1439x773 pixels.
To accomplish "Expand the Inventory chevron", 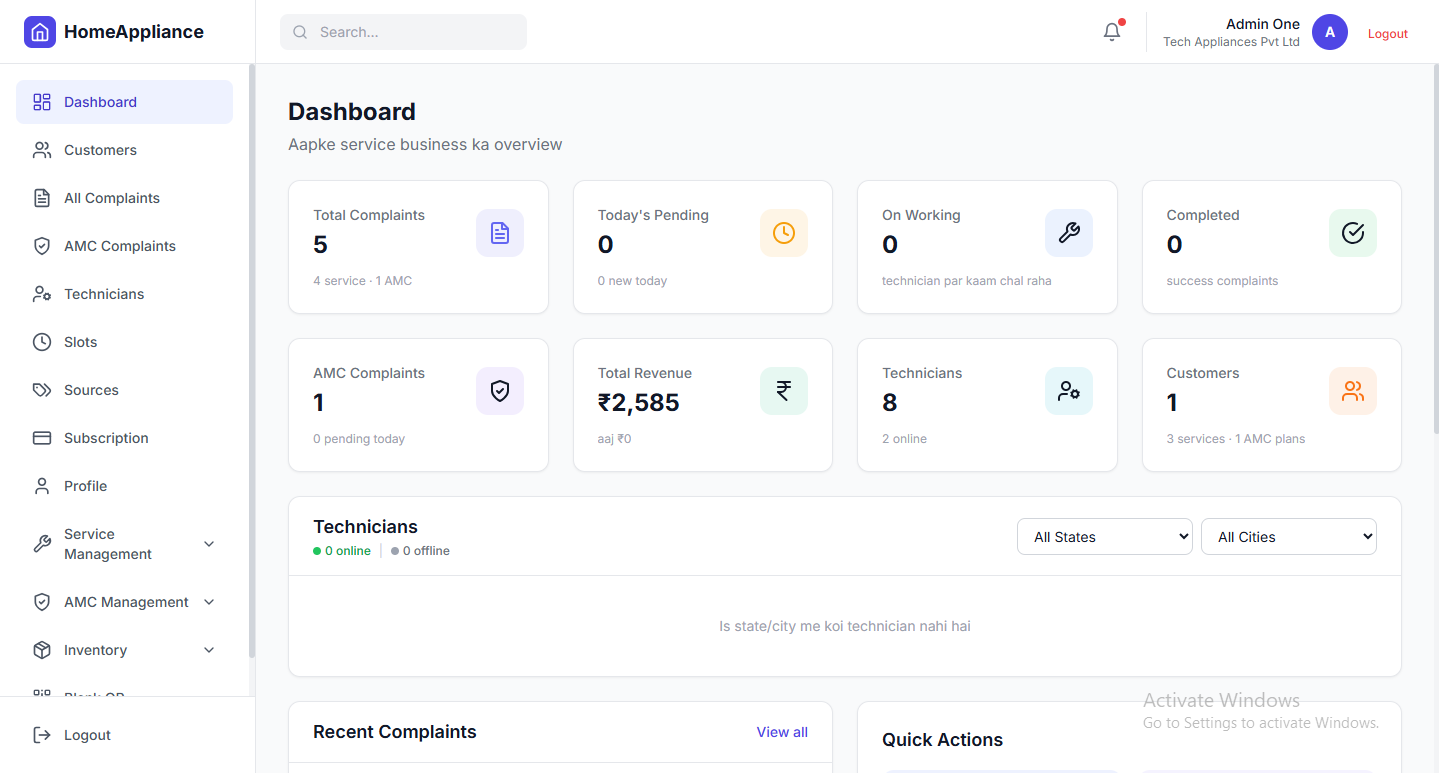I will [x=209, y=650].
